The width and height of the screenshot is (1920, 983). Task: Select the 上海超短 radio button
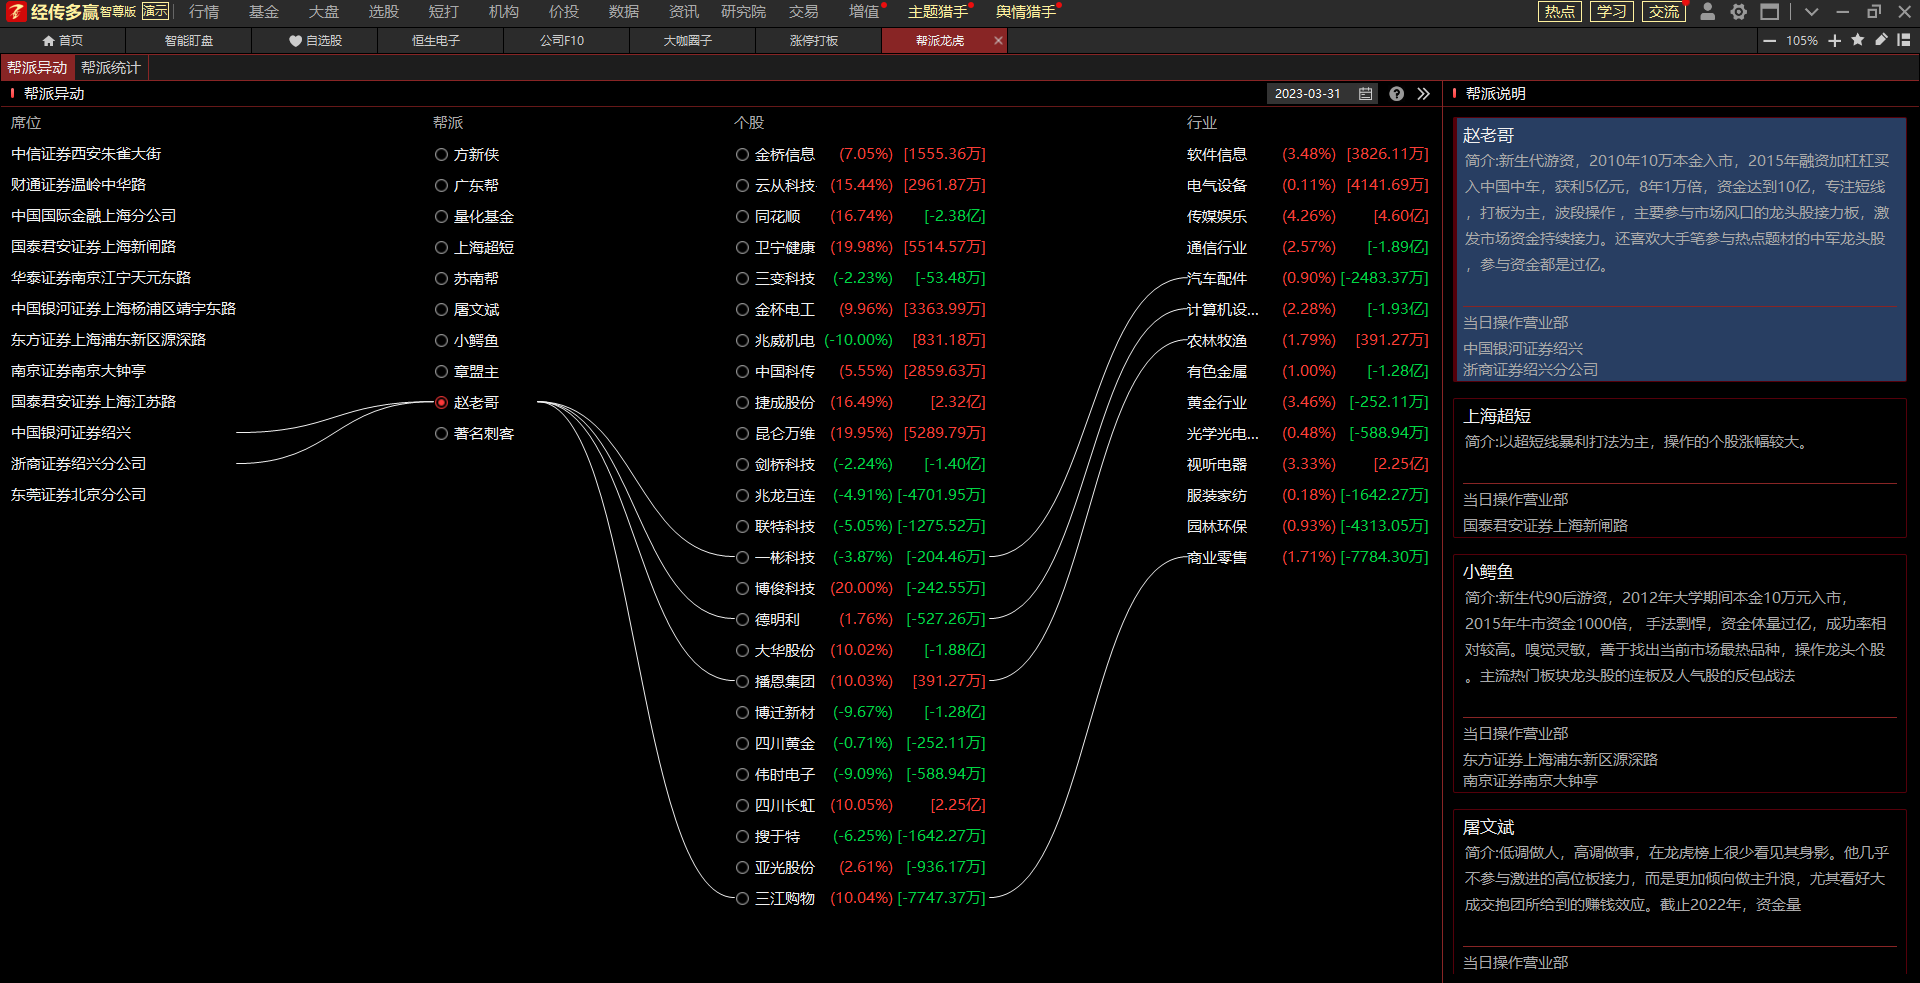[x=441, y=247]
